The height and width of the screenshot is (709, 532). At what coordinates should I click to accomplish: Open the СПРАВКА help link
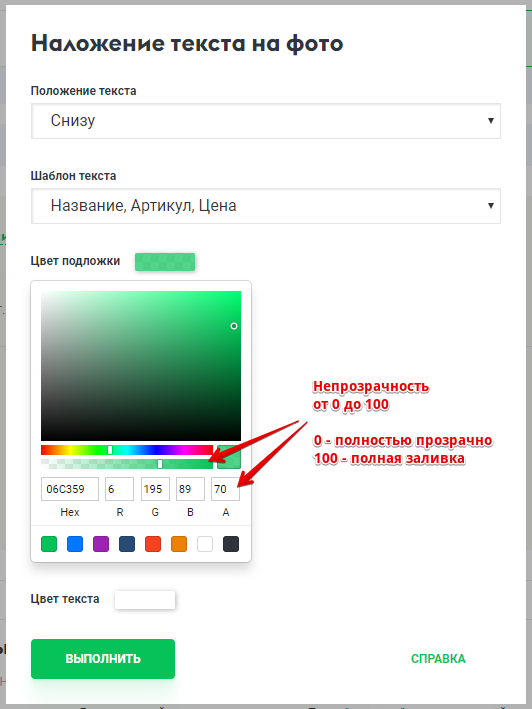[x=438, y=659]
